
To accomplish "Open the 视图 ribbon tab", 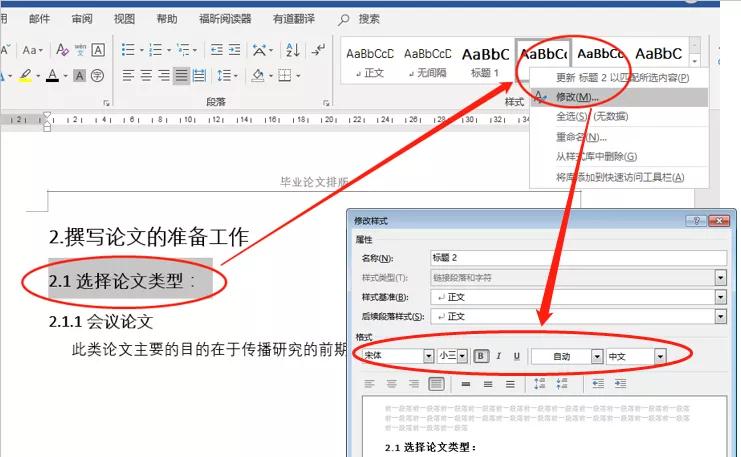I will coord(124,19).
